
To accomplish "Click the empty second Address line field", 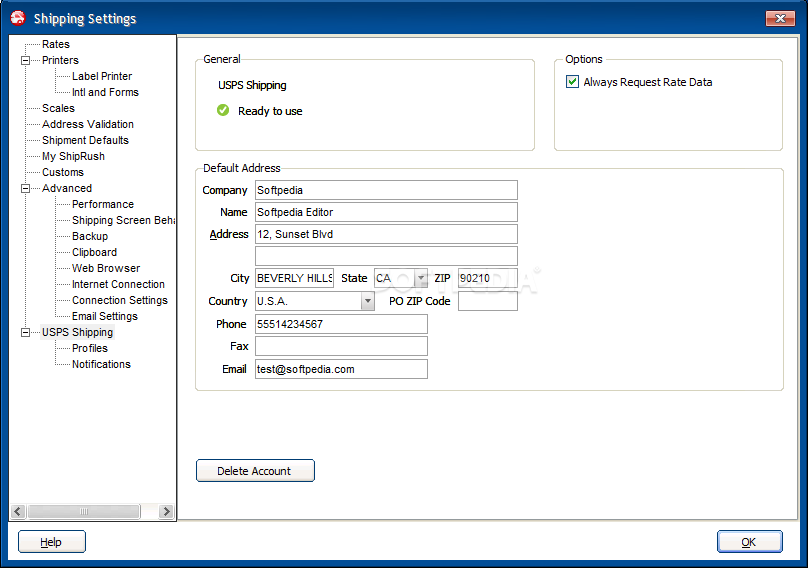I will tap(386, 256).
